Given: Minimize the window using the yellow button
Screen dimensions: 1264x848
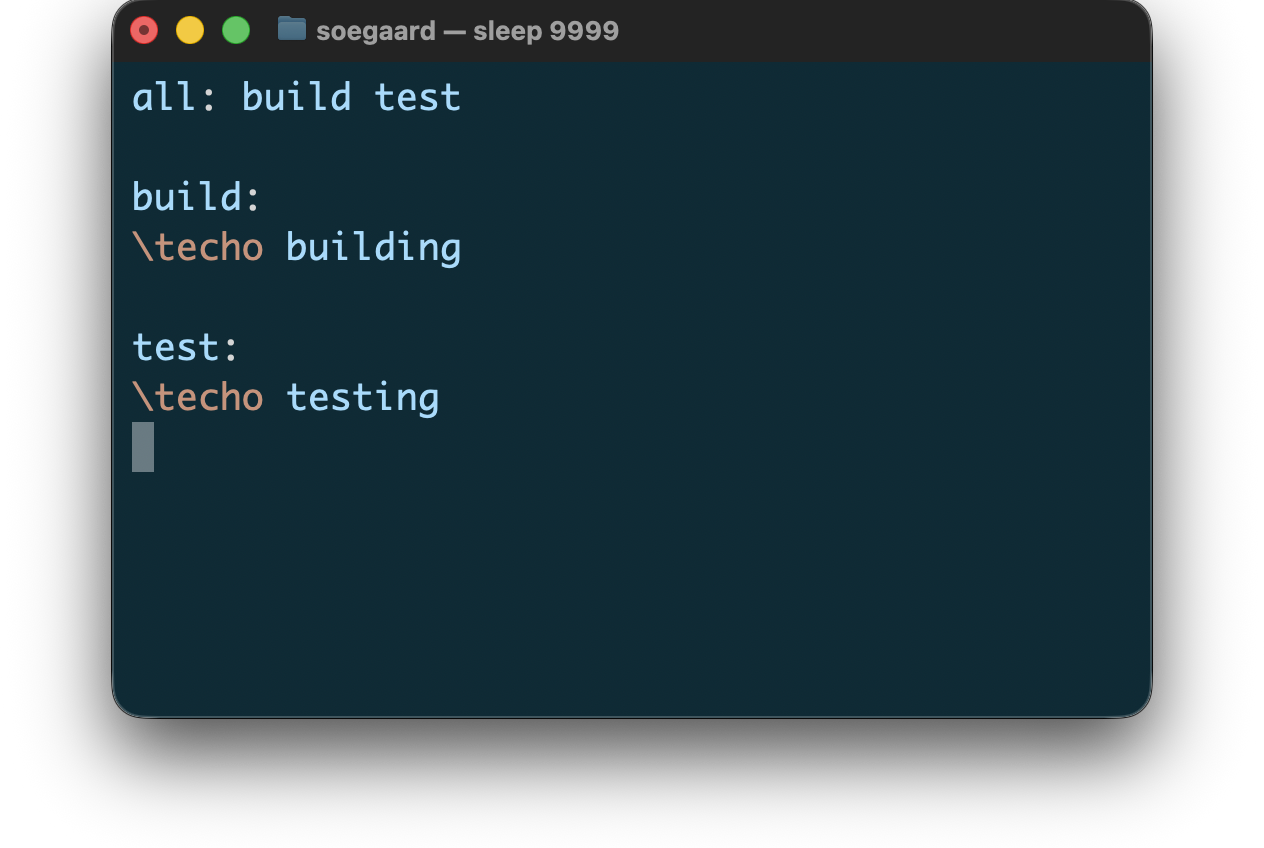Looking at the screenshot, I should coord(190,31).
